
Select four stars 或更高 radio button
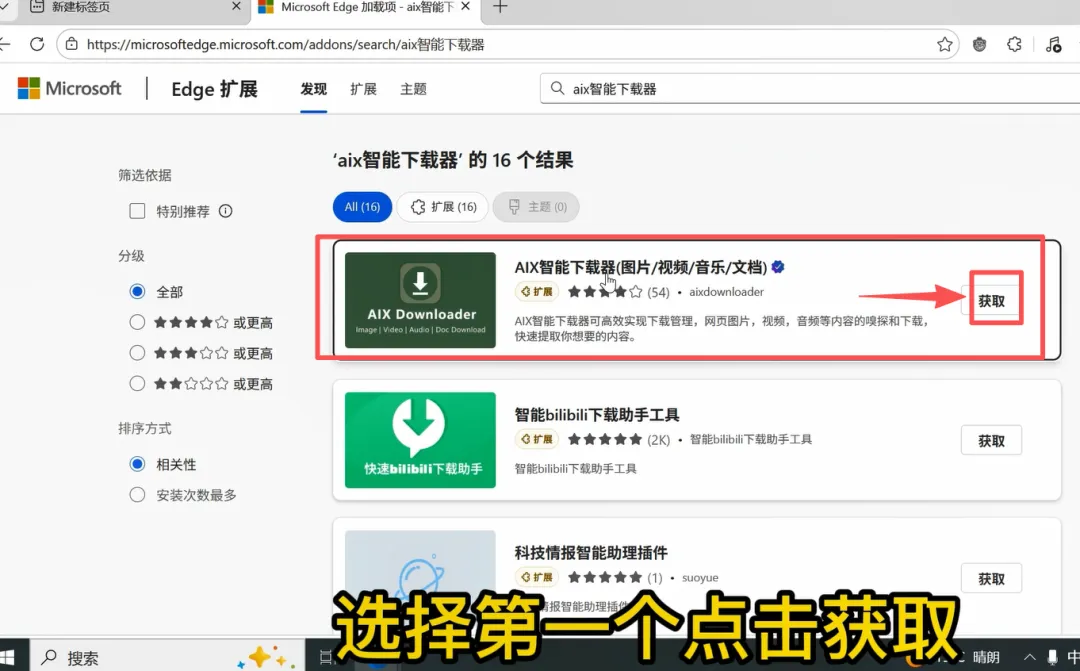[x=137, y=322]
